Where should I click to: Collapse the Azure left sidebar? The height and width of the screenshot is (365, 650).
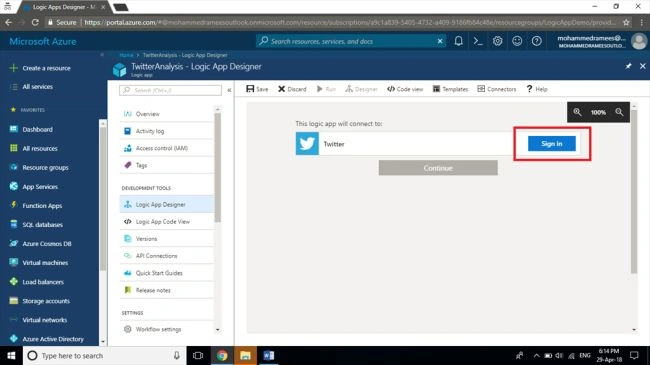tap(102, 54)
